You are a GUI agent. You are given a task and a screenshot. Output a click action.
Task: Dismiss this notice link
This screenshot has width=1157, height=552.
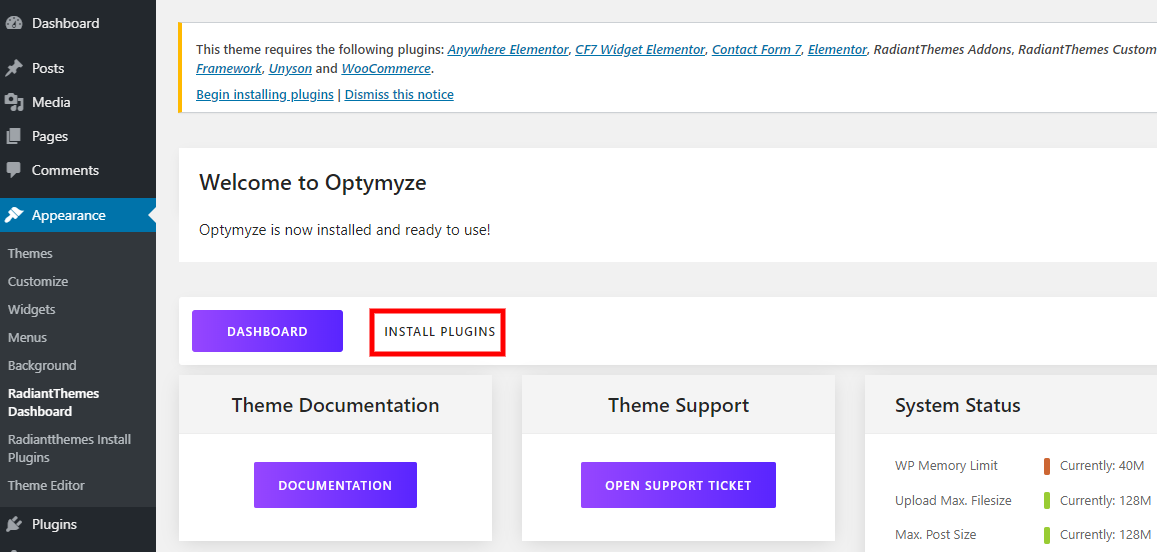399,94
